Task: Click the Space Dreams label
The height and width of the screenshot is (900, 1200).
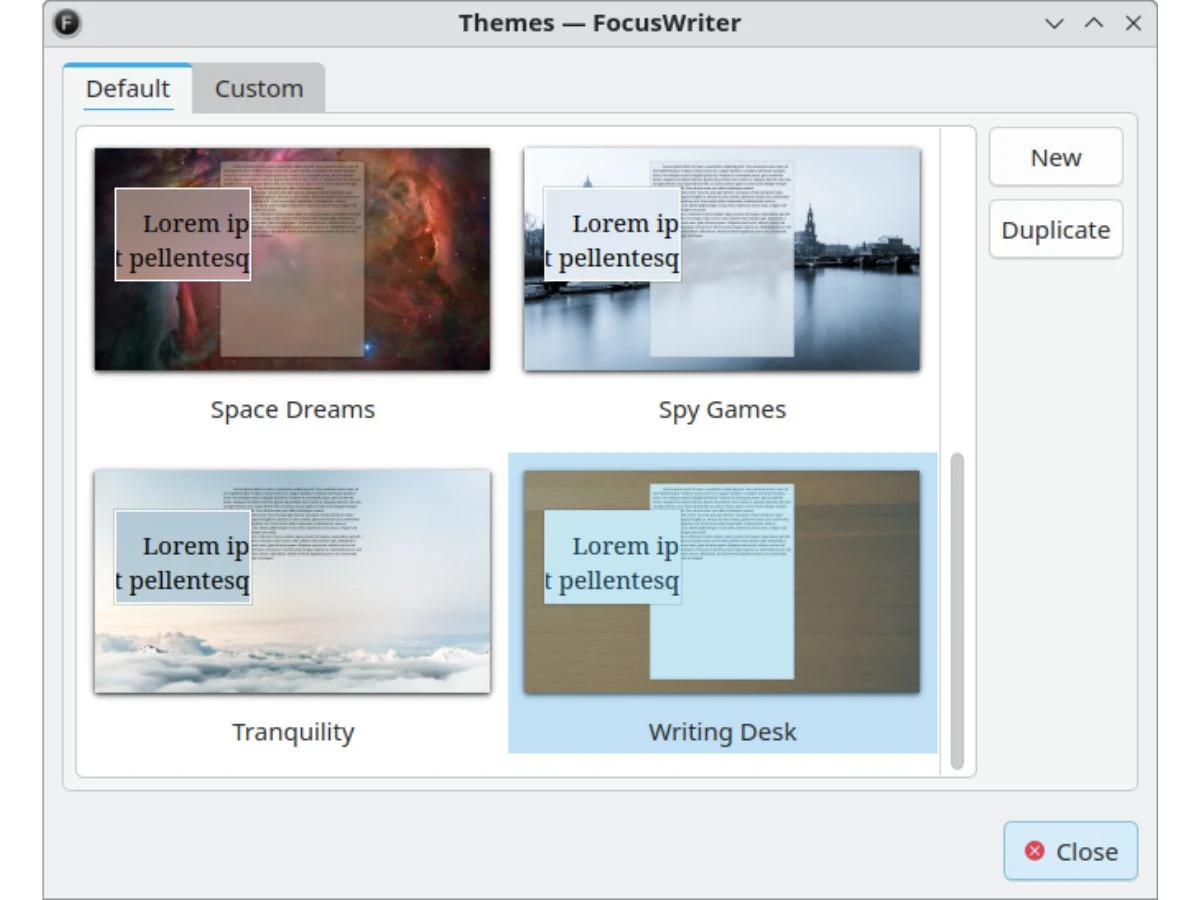Action: (293, 410)
